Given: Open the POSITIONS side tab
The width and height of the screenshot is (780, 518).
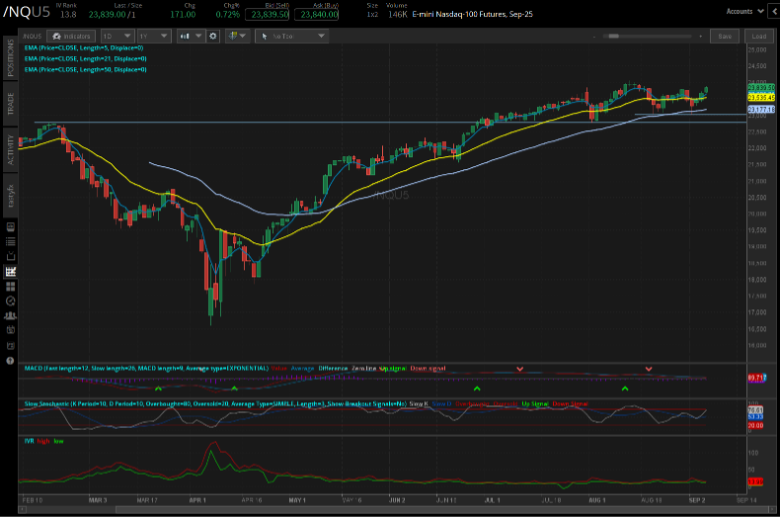Looking at the screenshot, I should click(10, 58).
